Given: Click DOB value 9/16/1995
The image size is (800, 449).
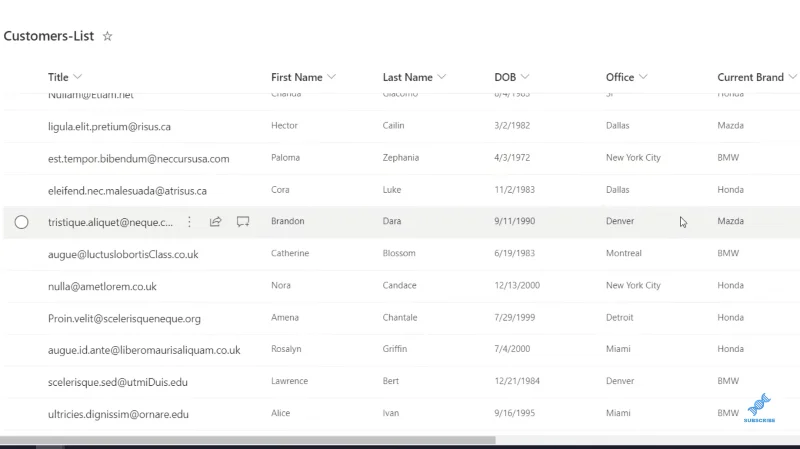Looking at the screenshot, I should pyautogui.click(x=514, y=413).
